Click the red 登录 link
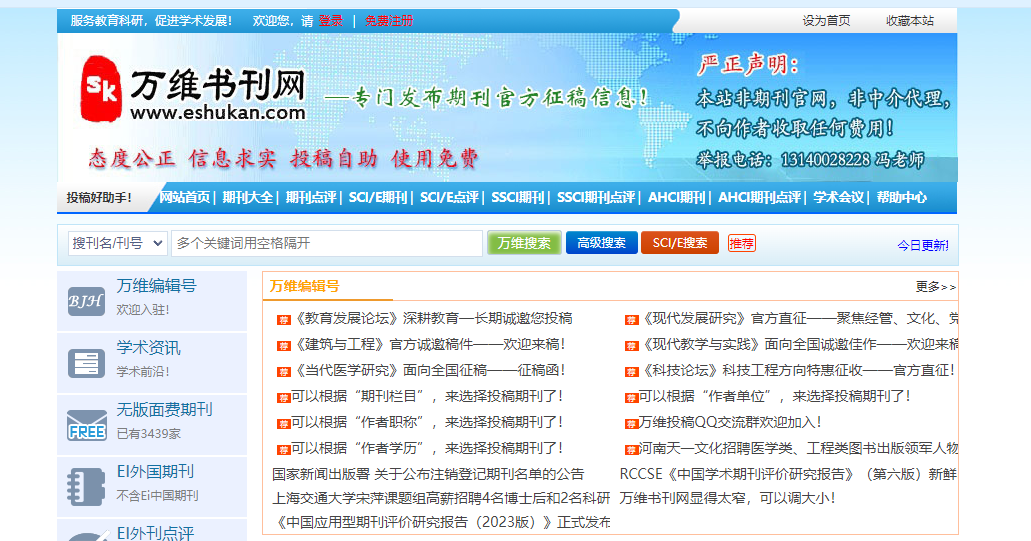Image resolution: width=1031 pixels, height=541 pixels. click(331, 21)
